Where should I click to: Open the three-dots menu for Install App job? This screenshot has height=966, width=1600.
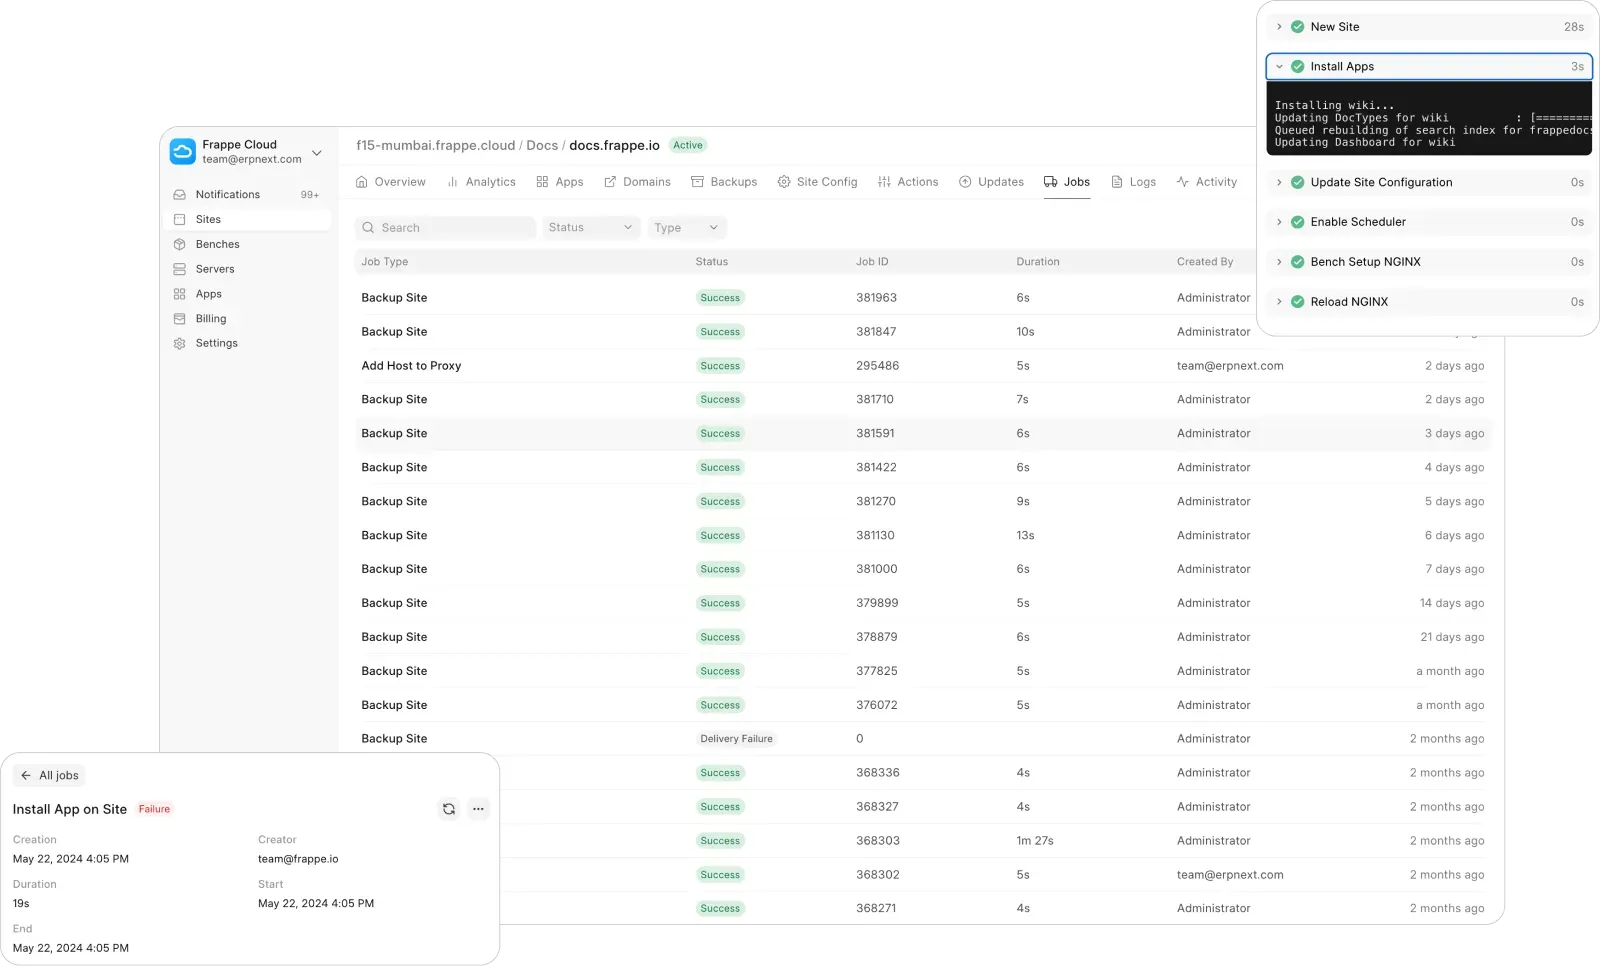click(478, 809)
